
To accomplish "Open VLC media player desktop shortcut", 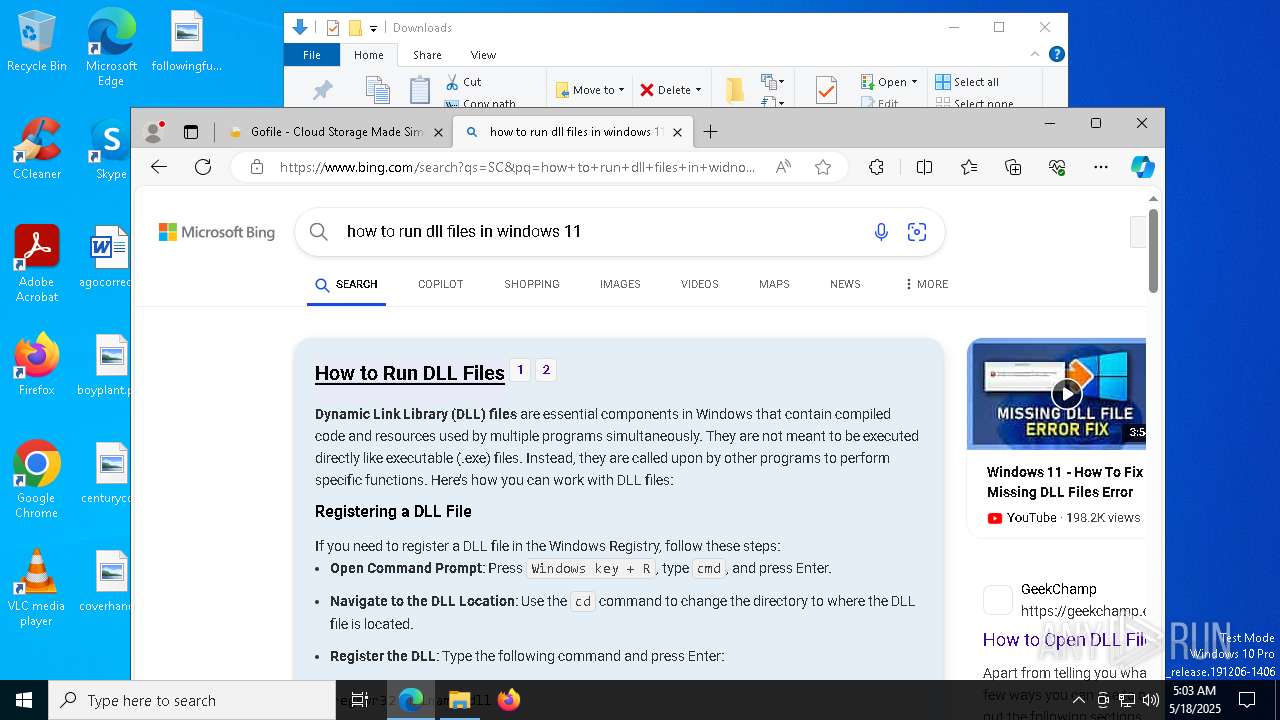I will click(x=37, y=588).
